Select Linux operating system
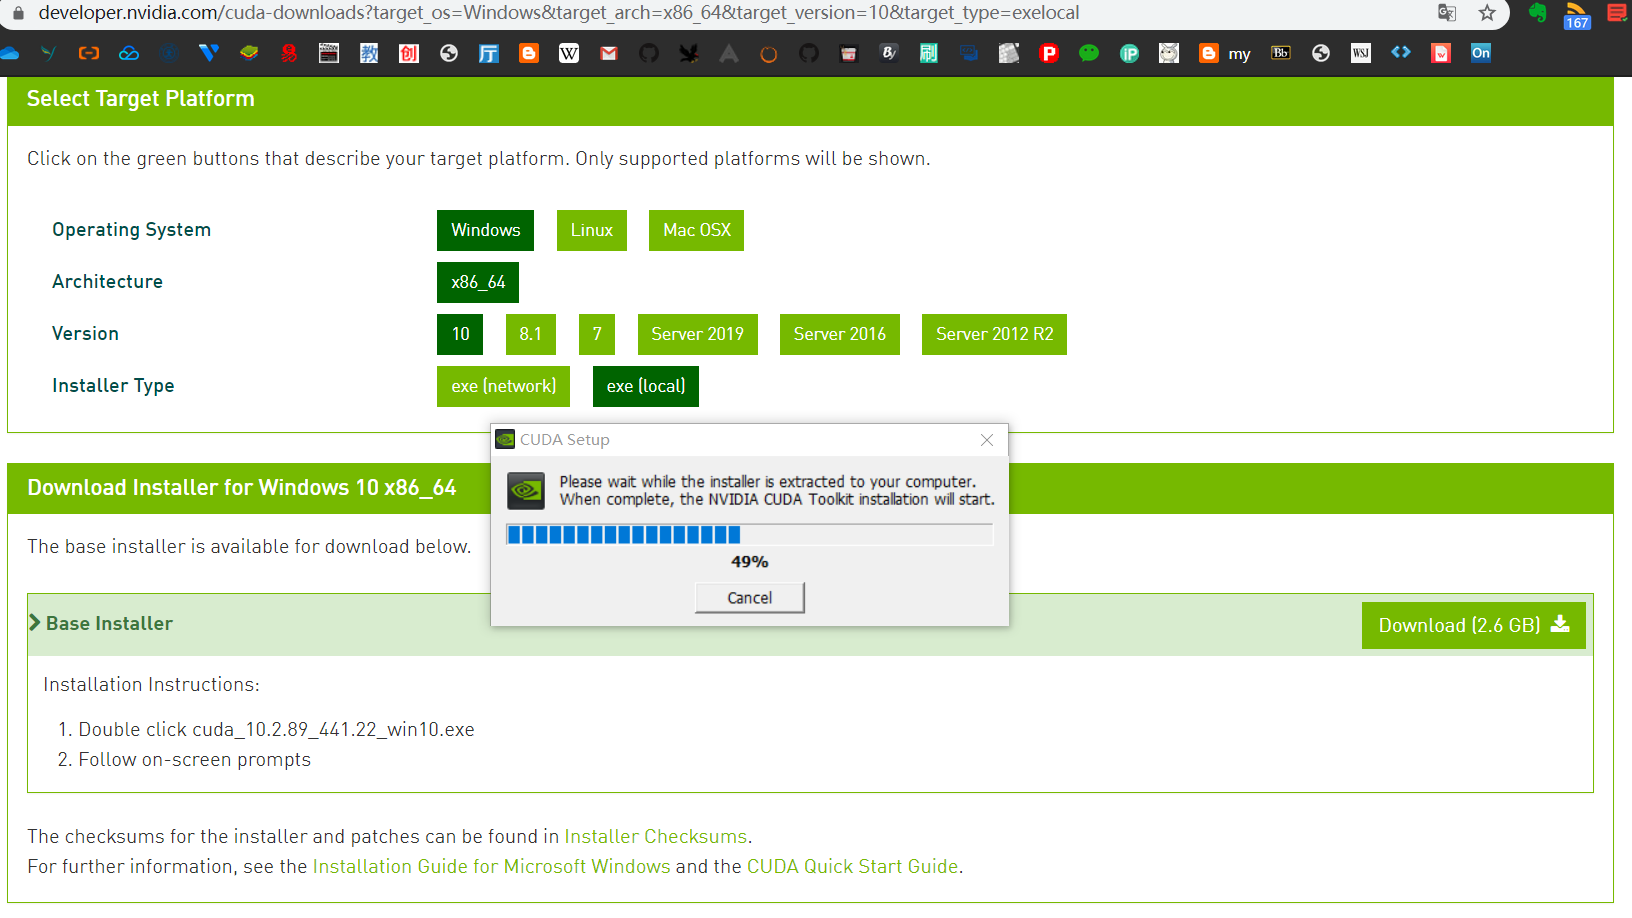Image resolution: width=1632 pixels, height=918 pixels. (x=592, y=230)
